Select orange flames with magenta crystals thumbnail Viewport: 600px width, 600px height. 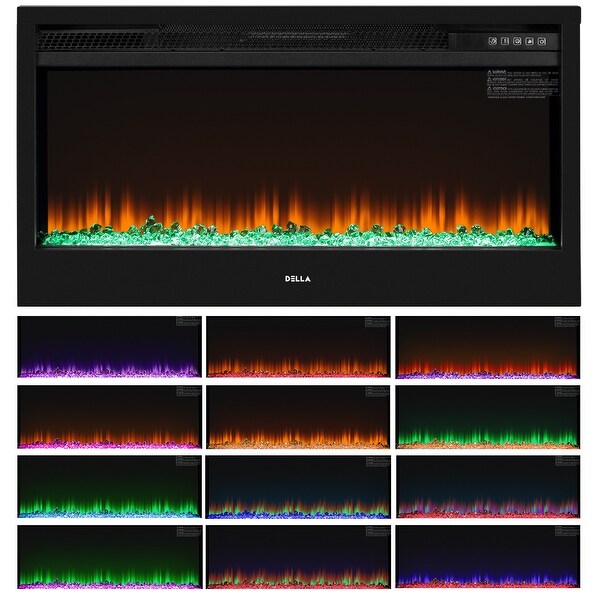tap(109, 417)
